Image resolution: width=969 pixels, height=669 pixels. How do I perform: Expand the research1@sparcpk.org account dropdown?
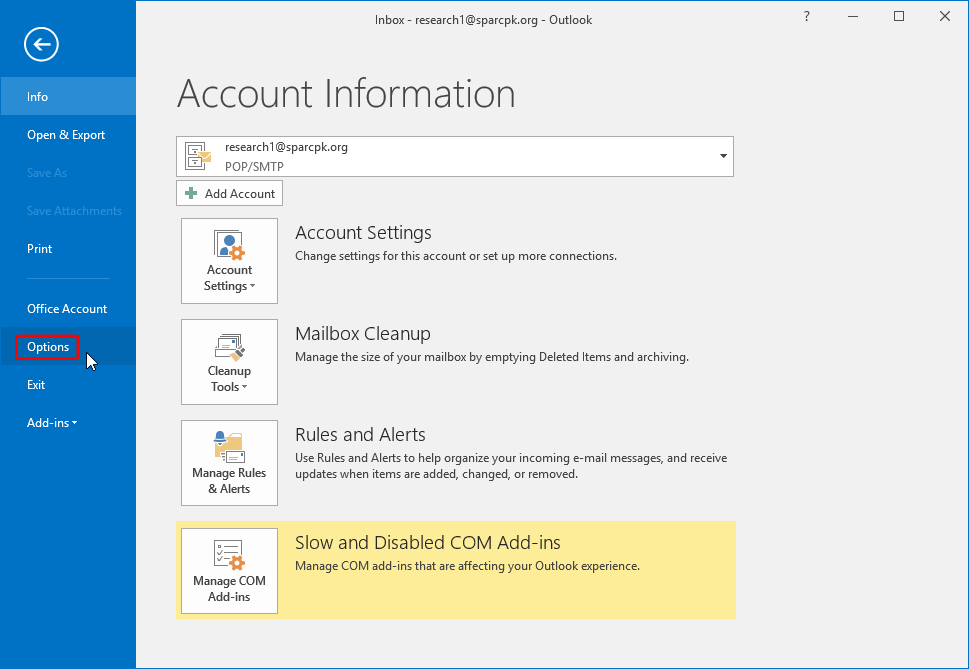click(722, 156)
